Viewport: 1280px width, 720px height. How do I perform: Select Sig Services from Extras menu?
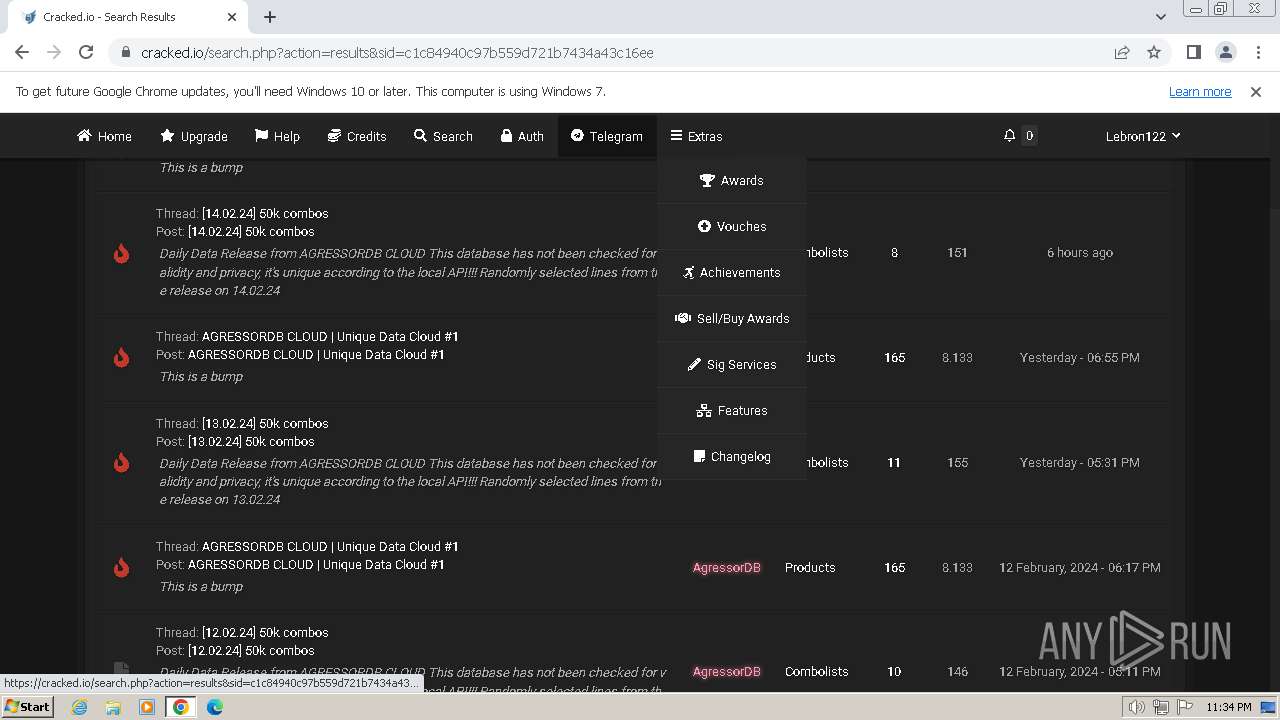pos(732,364)
